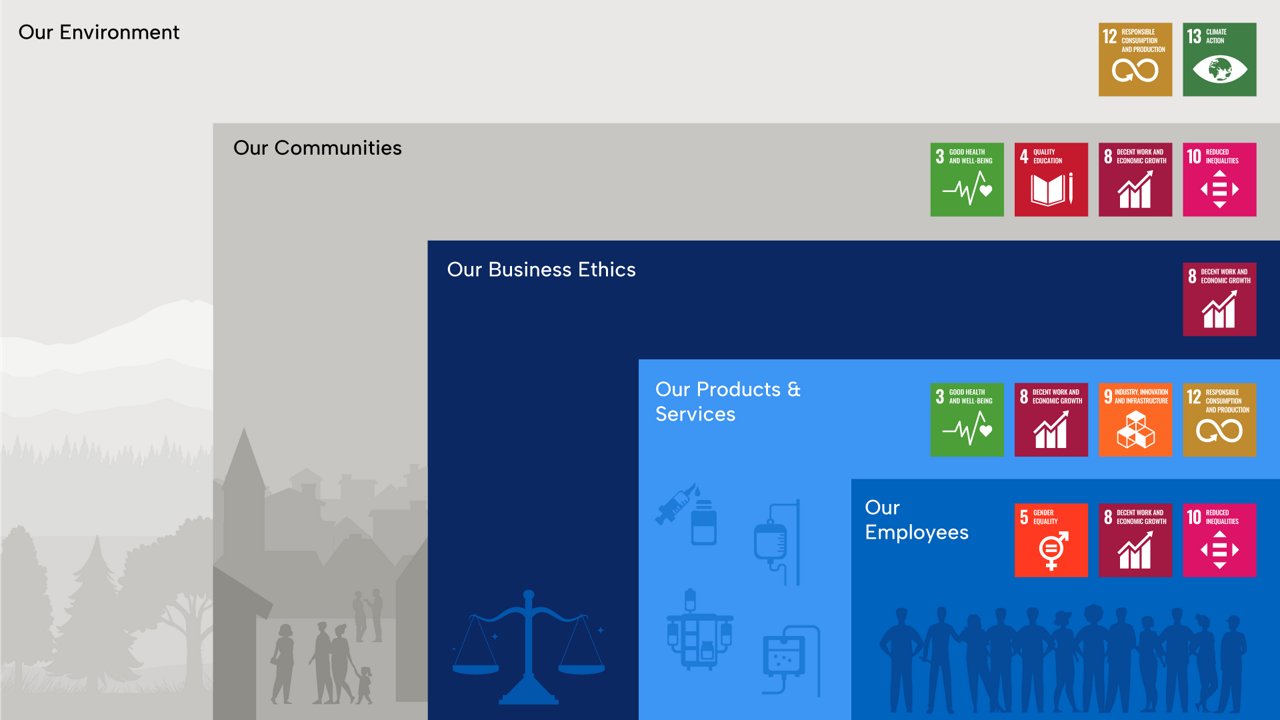Open the SDG 4 Quality Education icon

(x=1051, y=180)
